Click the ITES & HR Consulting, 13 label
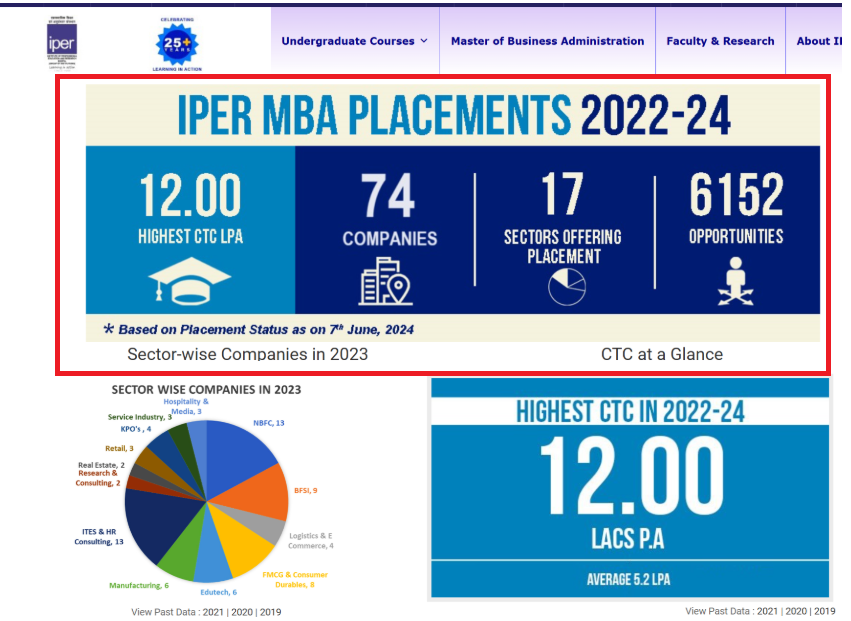This screenshot has width=851, height=621. tap(99, 536)
